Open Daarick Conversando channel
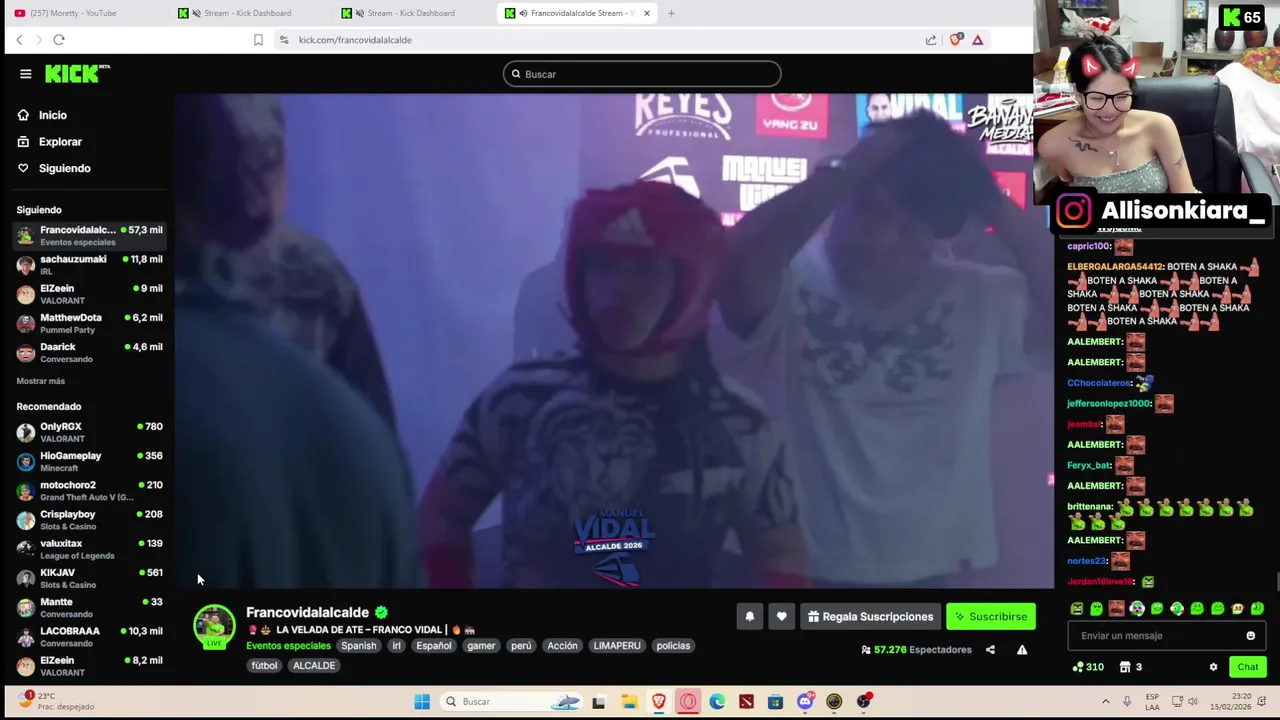Viewport: 1280px width, 720px height. pos(89,352)
